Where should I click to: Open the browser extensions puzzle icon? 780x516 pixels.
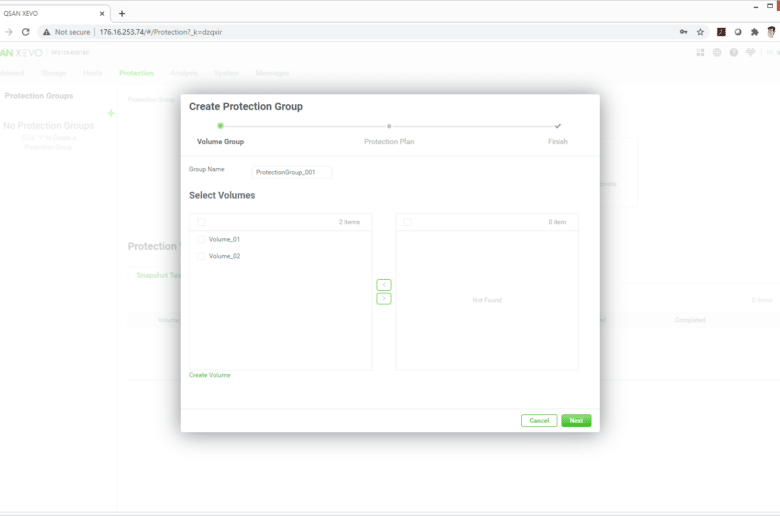click(x=755, y=32)
